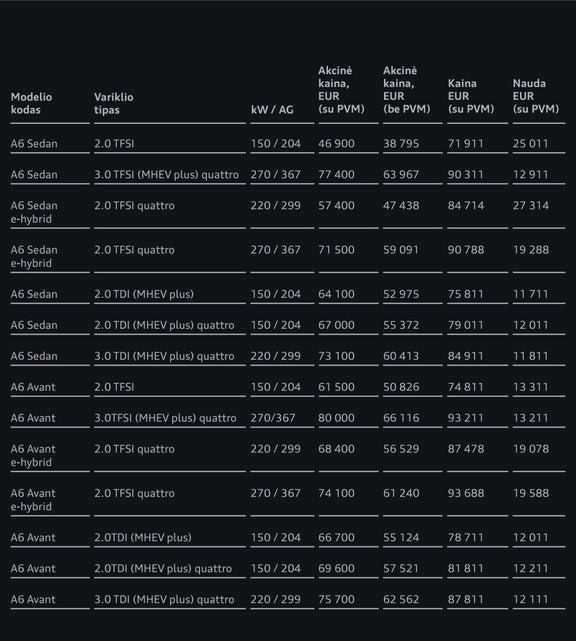The height and width of the screenshot is (641, 576).
Task: Select the 2.0TDI (MHEV plus) Avant engine
Action: (x=143, y=537)
